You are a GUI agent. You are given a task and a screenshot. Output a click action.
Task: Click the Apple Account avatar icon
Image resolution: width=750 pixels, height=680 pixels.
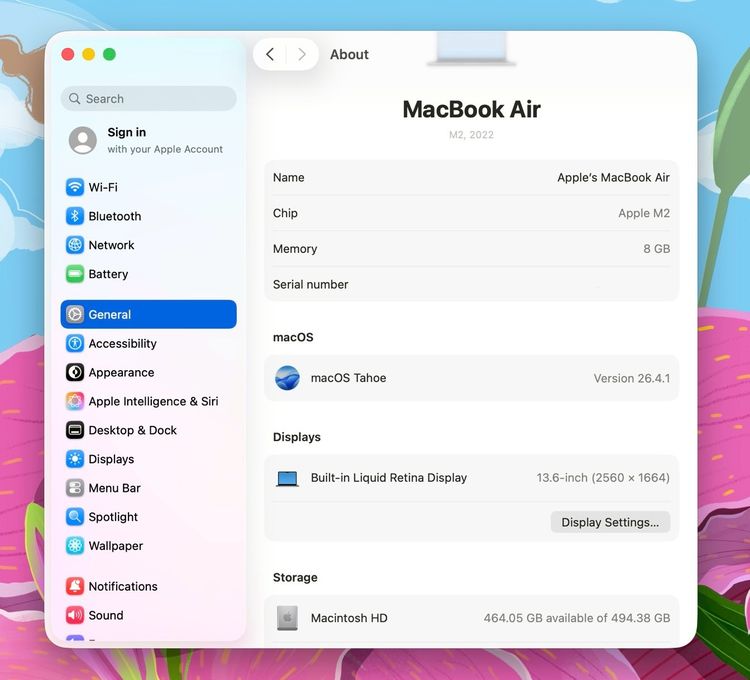(x=83, y=140)
